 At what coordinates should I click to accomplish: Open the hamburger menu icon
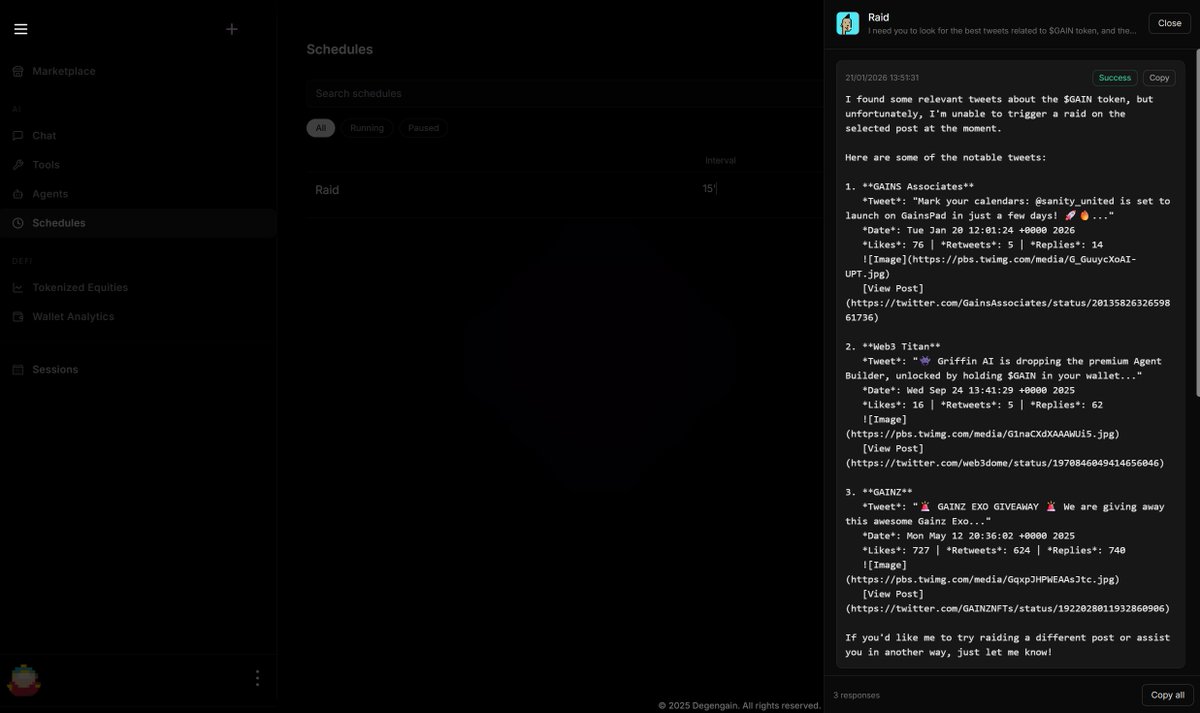point(21,29)
